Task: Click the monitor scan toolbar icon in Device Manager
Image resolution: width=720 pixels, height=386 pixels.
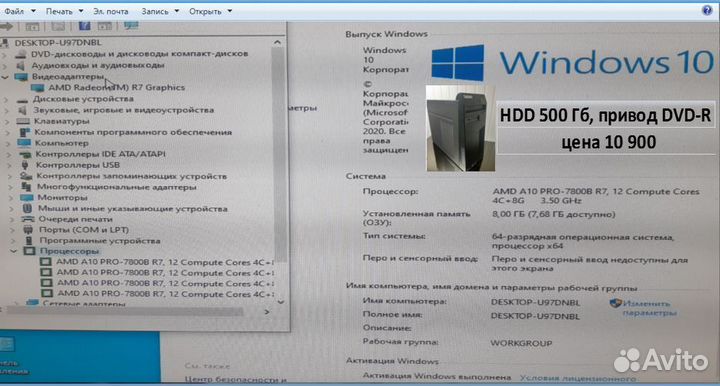Action: (131, 26)
